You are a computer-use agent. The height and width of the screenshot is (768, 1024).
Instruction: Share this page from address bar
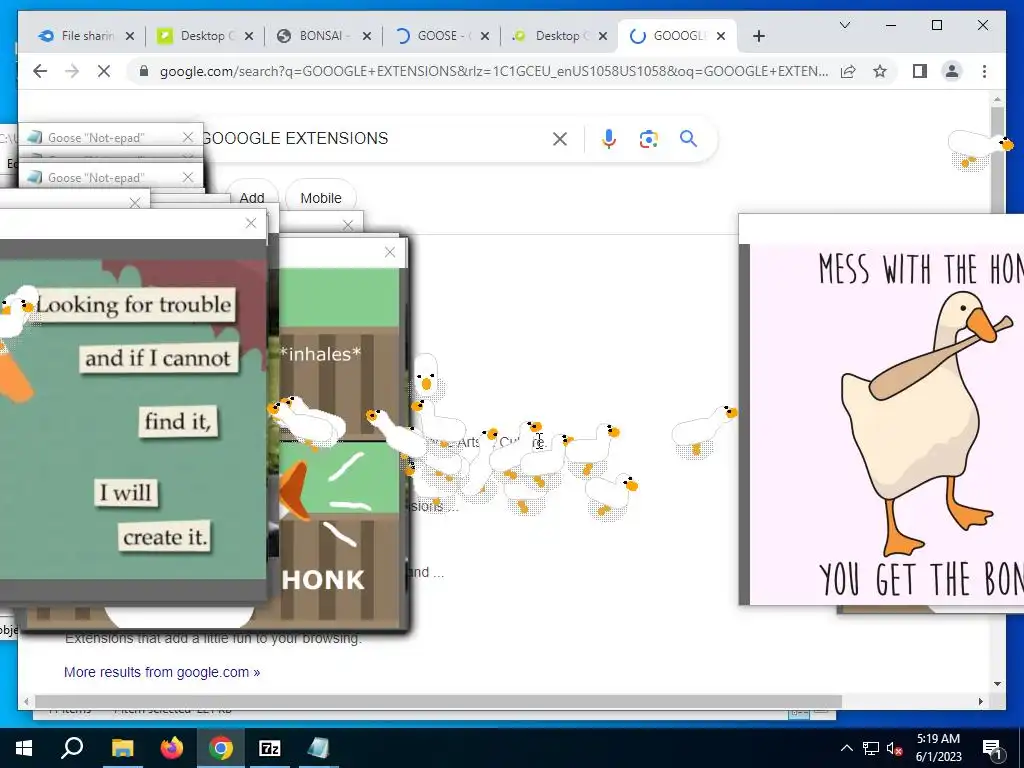[848, 71]
